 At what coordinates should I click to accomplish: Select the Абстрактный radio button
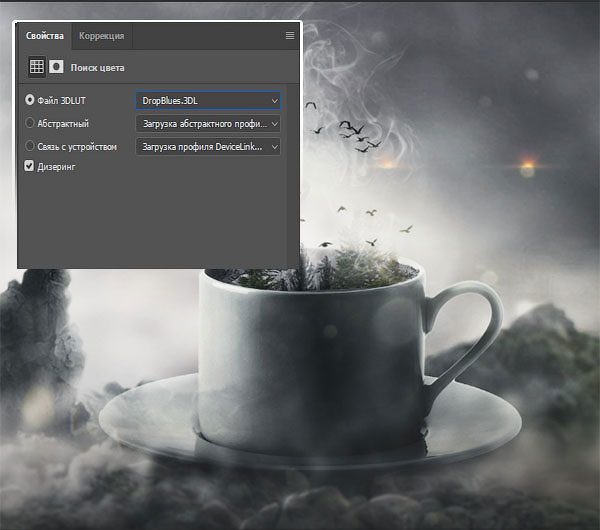[x=29, y=123]
